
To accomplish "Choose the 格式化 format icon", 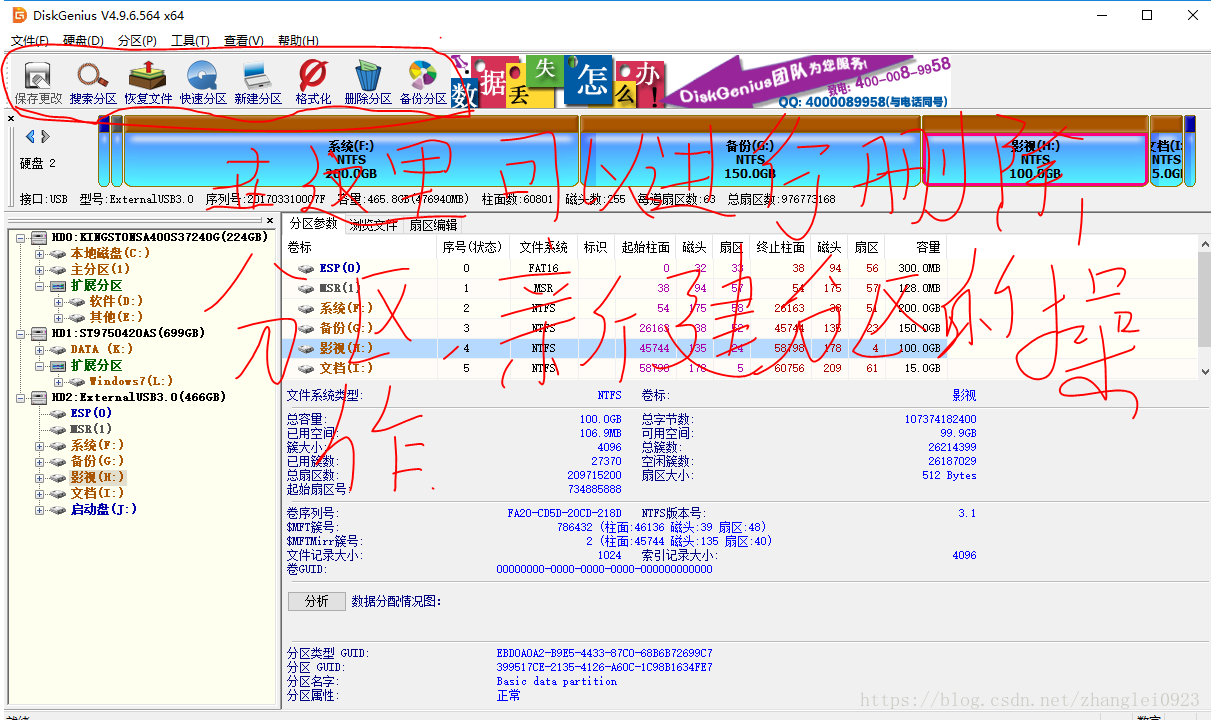I will point(313,82).
